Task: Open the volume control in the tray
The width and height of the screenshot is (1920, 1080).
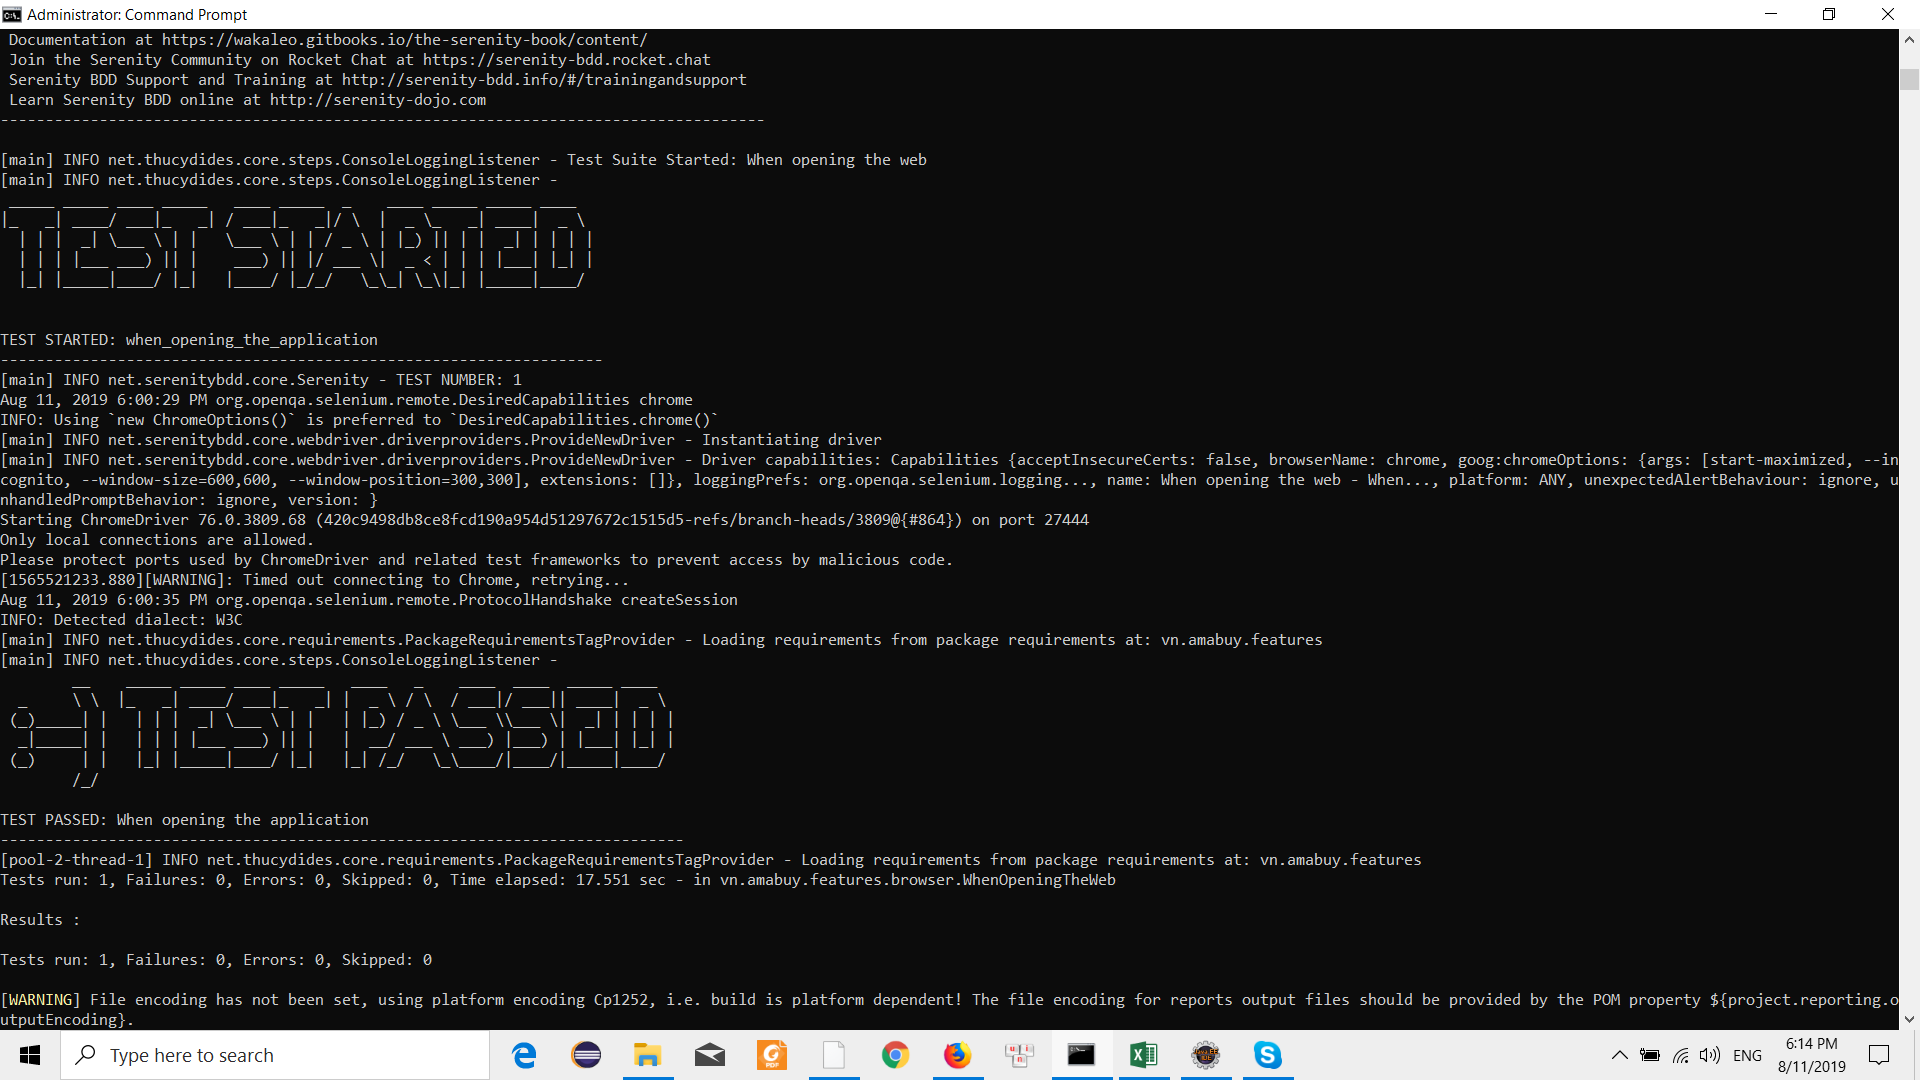Action: (x=1710, y=1055)
